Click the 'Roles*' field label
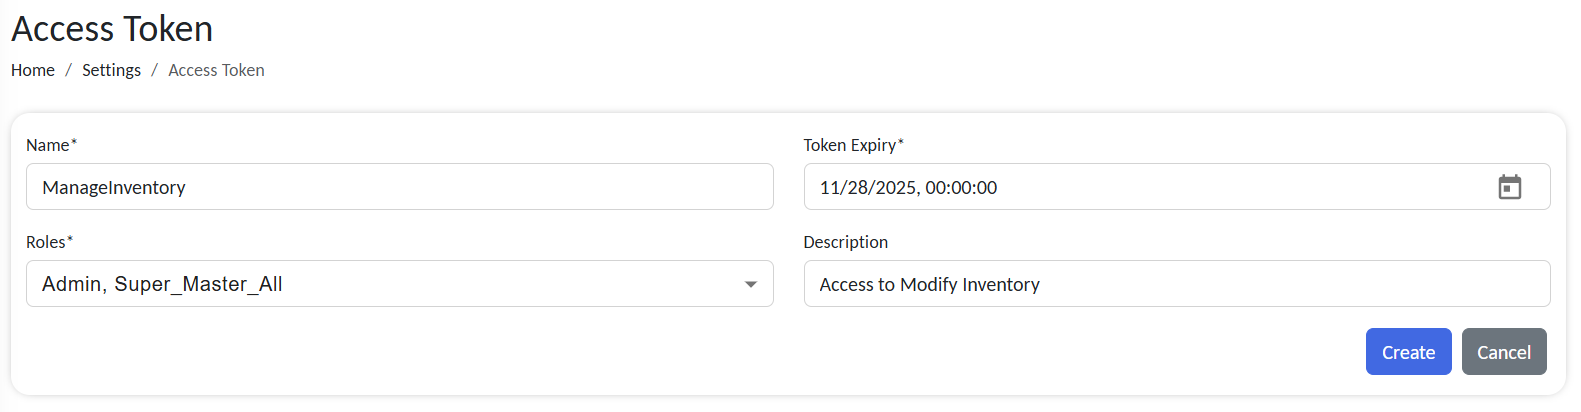The image size is (1581, 412). pos(48,242)
